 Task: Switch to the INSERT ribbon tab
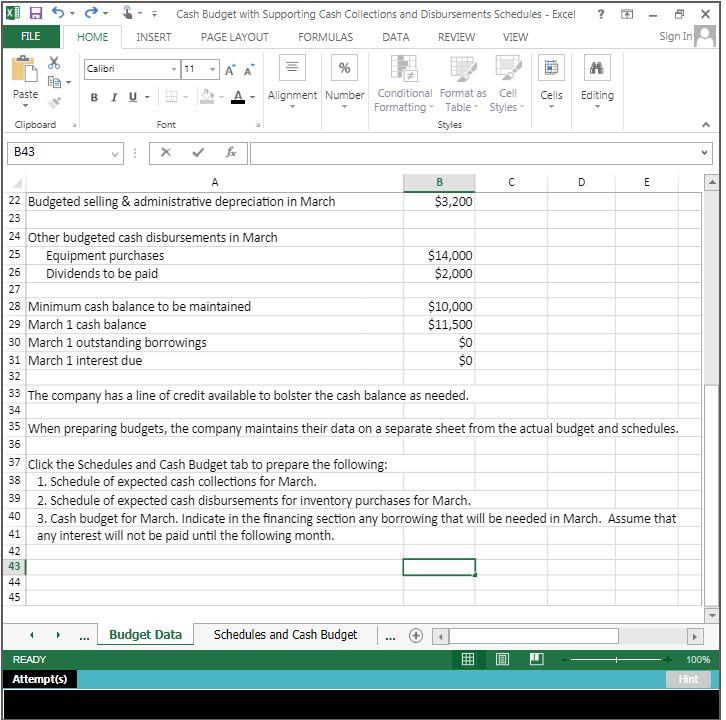point(154,37)
